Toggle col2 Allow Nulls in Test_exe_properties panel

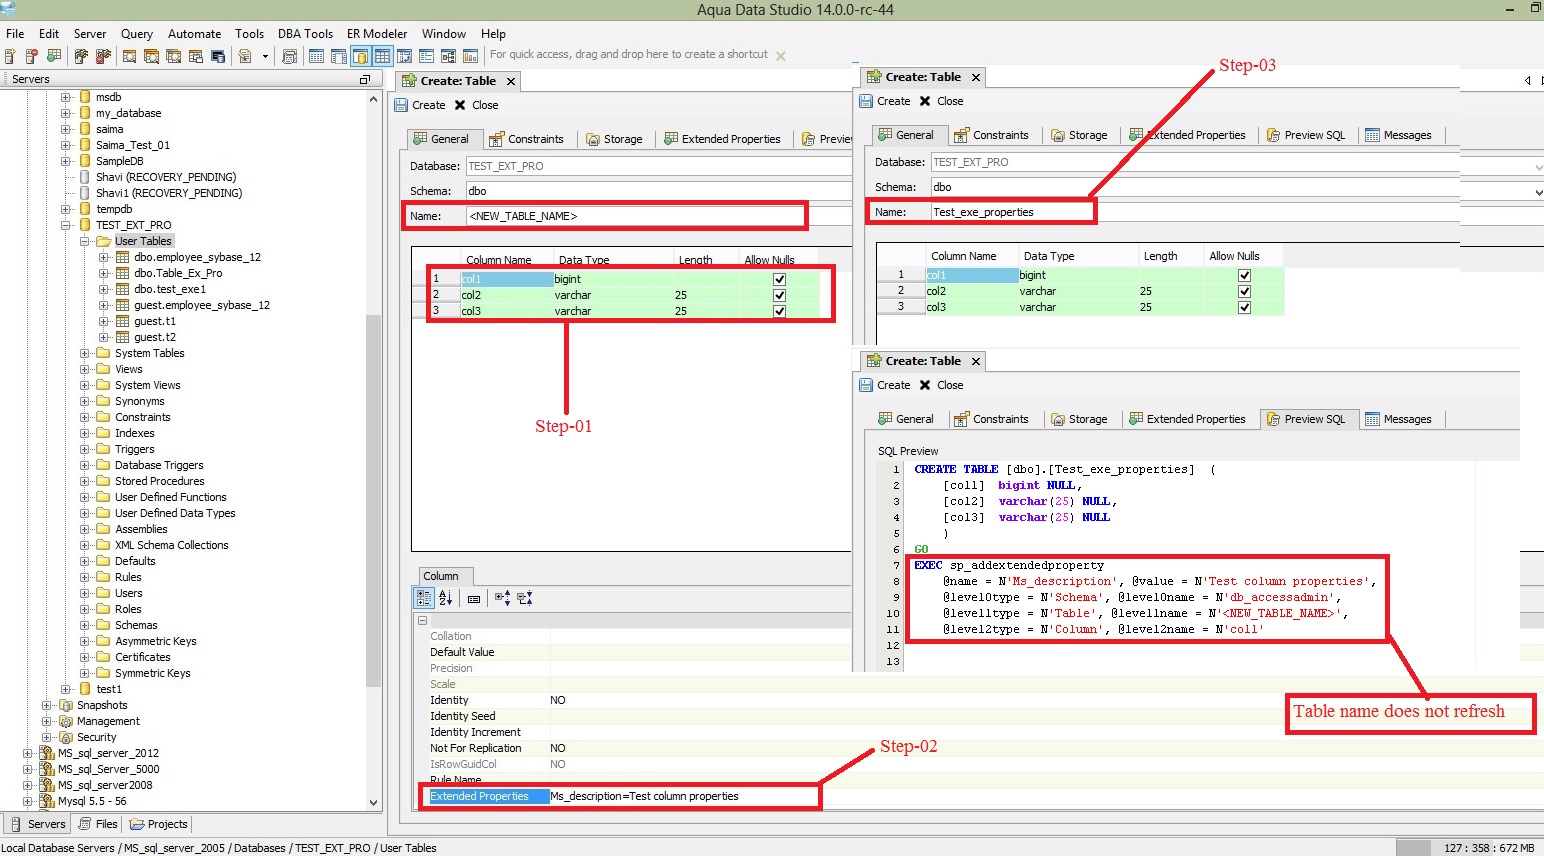1244,291
